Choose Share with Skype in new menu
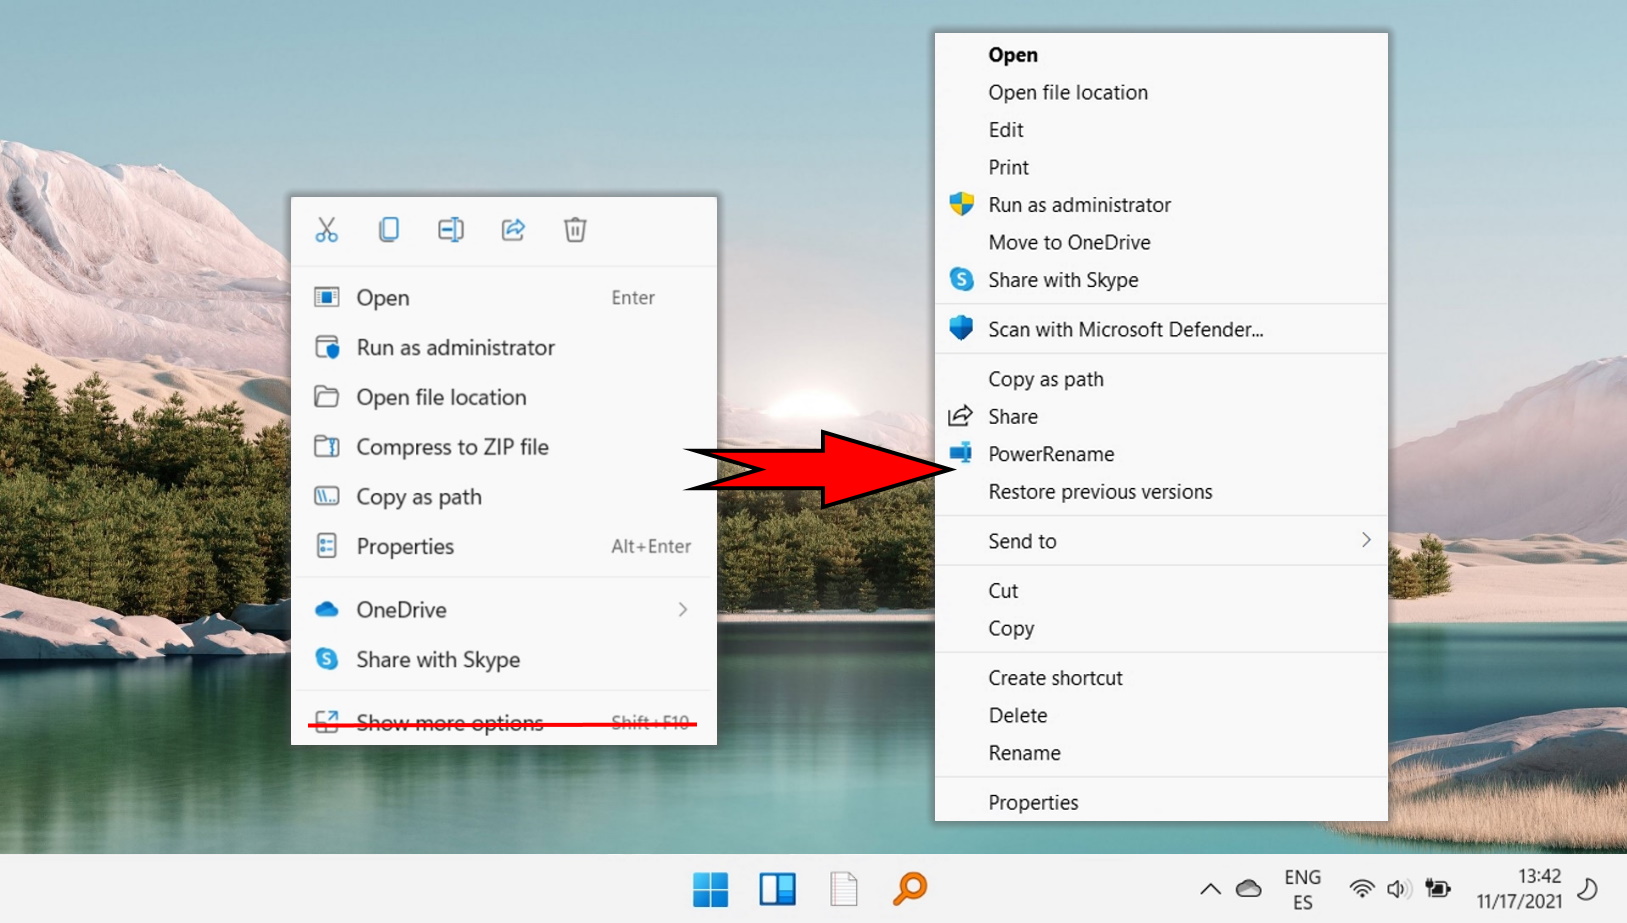This screenshot has height=923, width=1627. pos(504,659)
